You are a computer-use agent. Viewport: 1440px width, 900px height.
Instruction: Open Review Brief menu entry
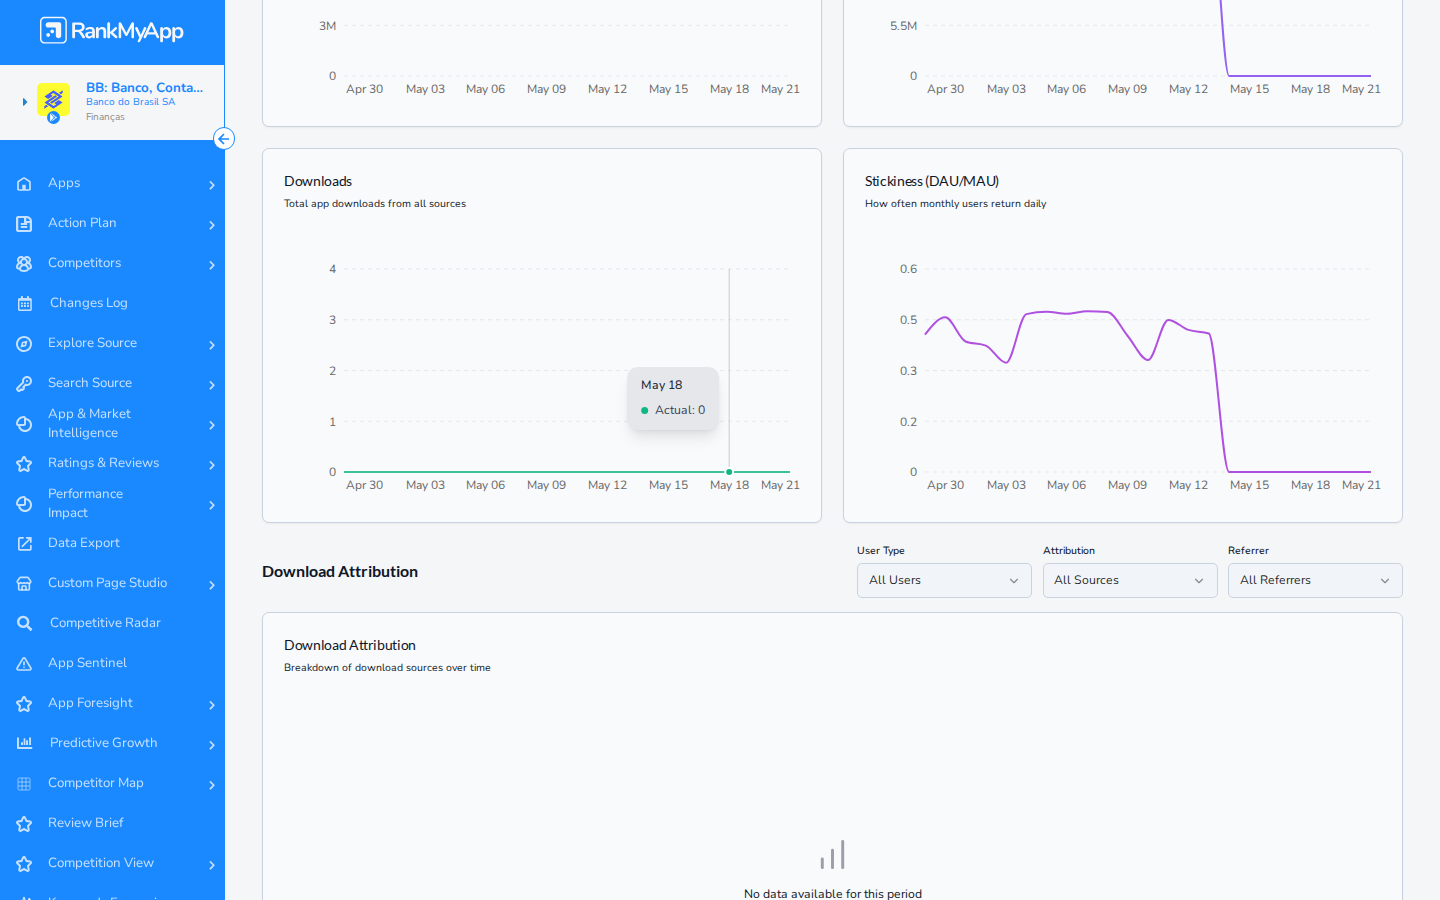(x=86, y=823)
